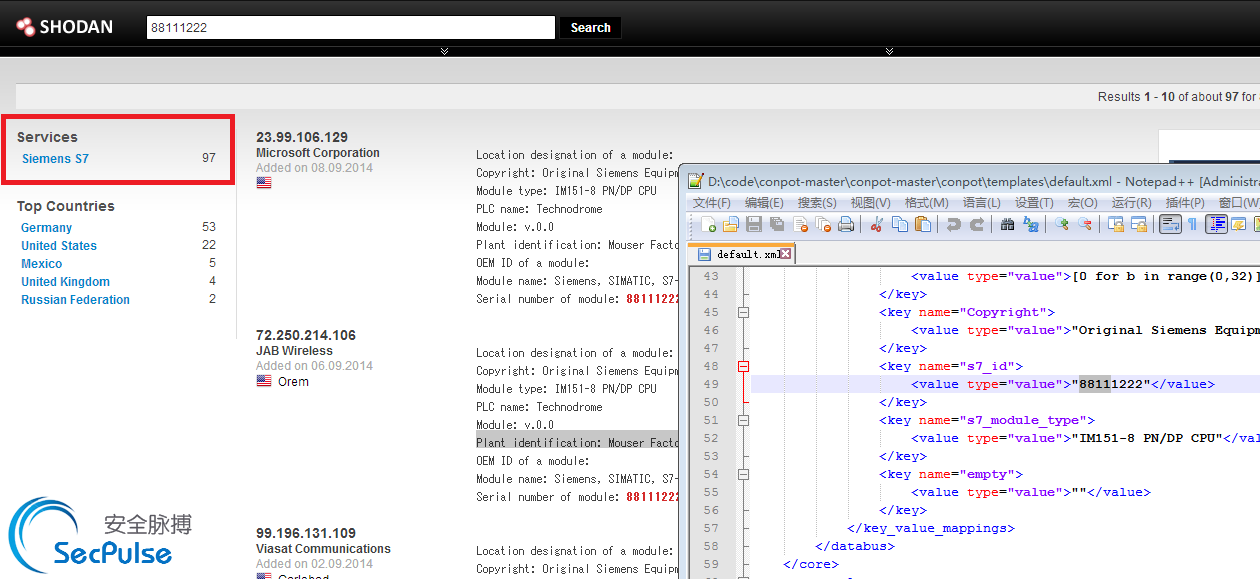Click the Paste clipboard icon in Notepad++
The height and width of the screenshot is (579, 1260).
pos(923,225)
